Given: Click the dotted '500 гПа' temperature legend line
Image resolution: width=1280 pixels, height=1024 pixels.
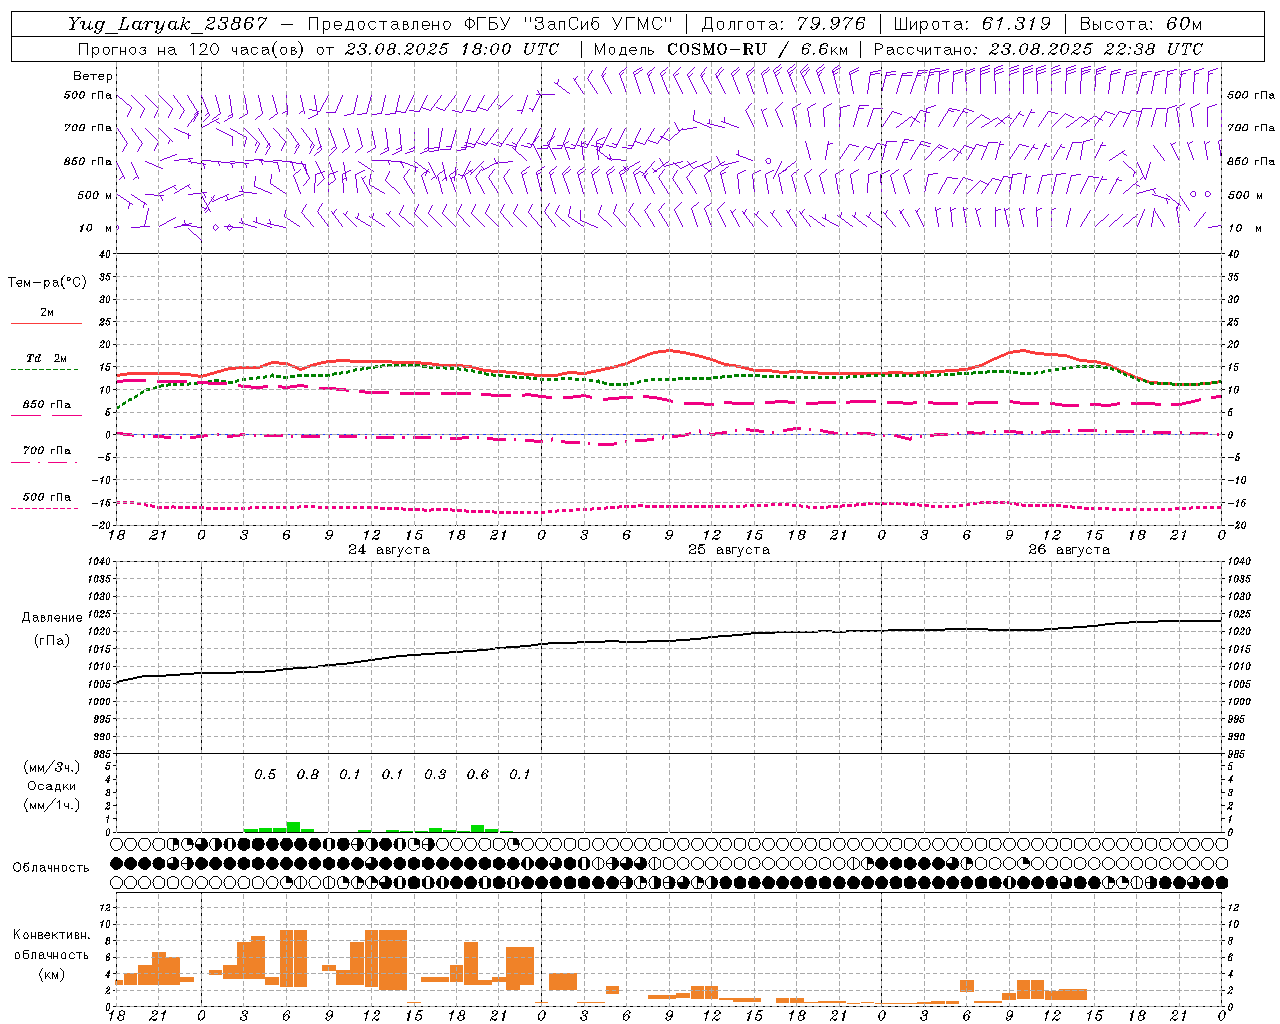Looking at the screenshot, I should (x=46, y=508).
